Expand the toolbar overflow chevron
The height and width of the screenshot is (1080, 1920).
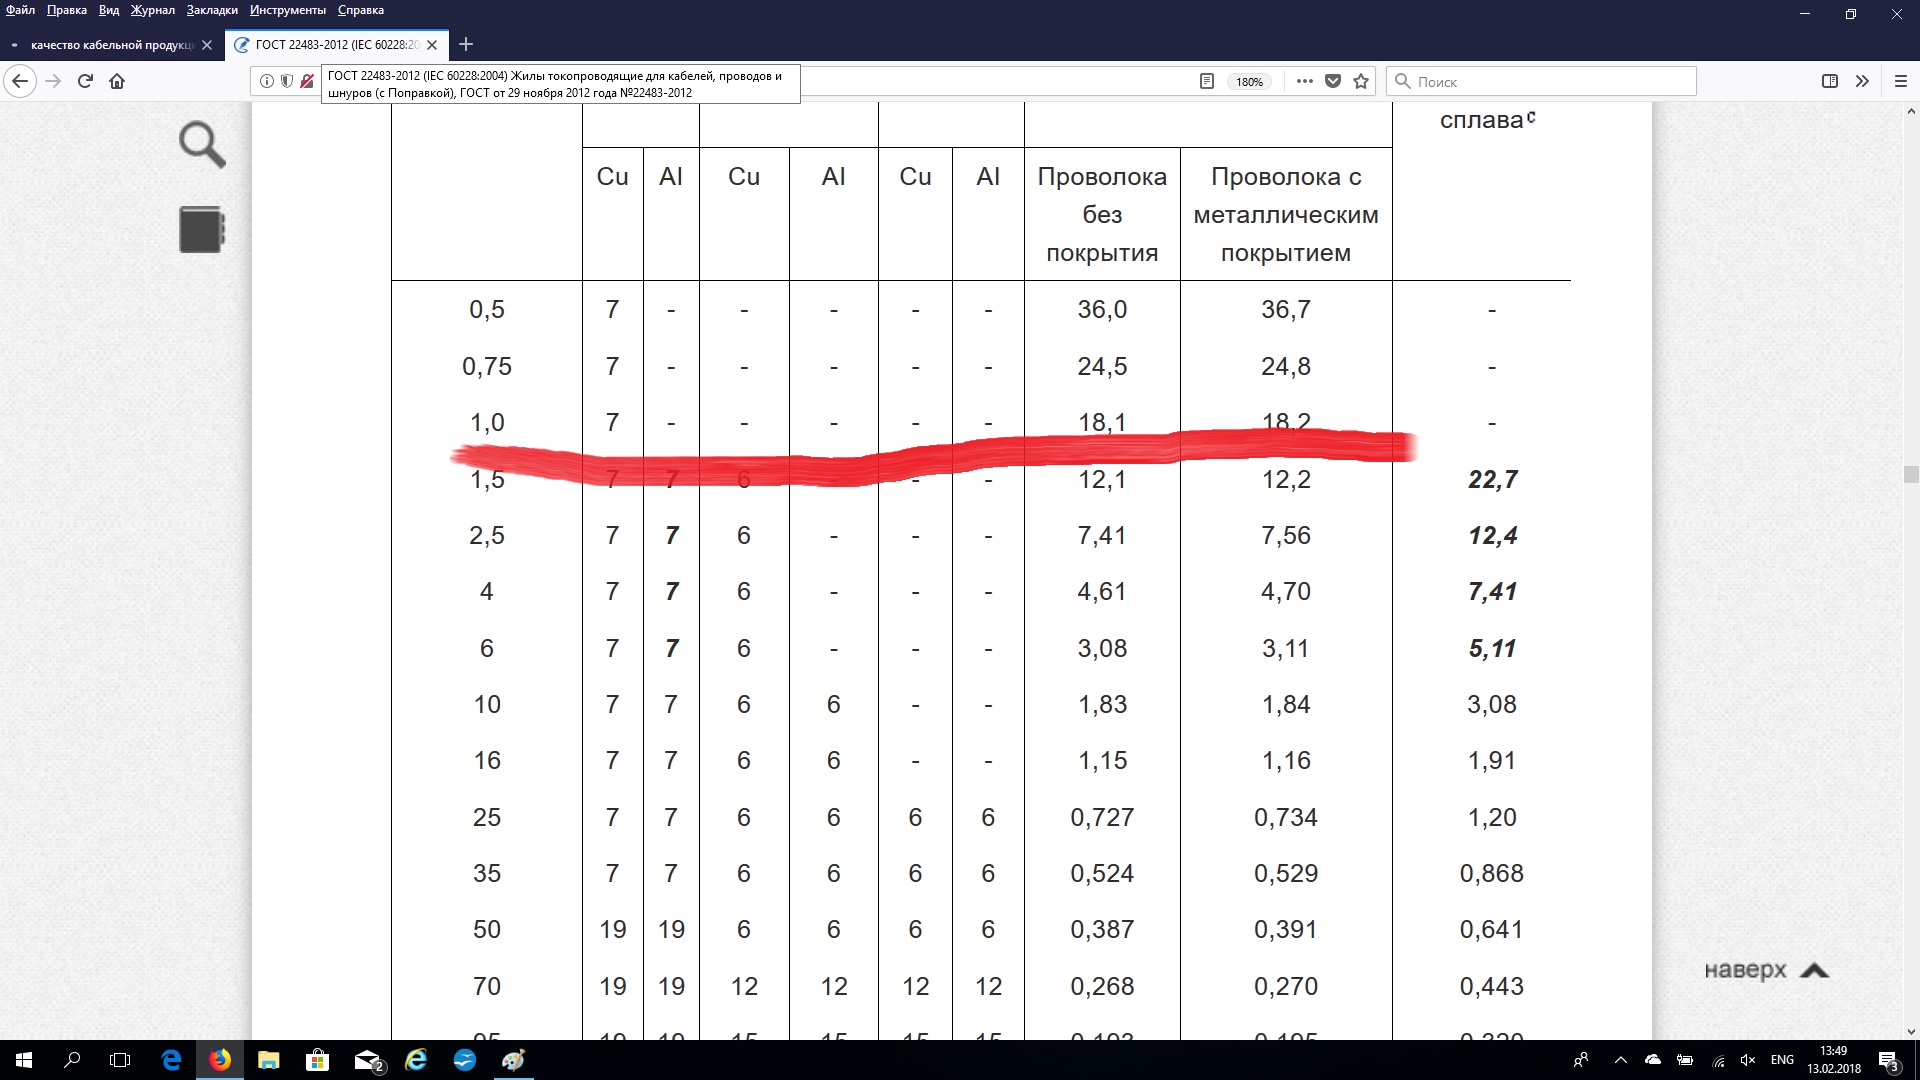pos(1862,81)
